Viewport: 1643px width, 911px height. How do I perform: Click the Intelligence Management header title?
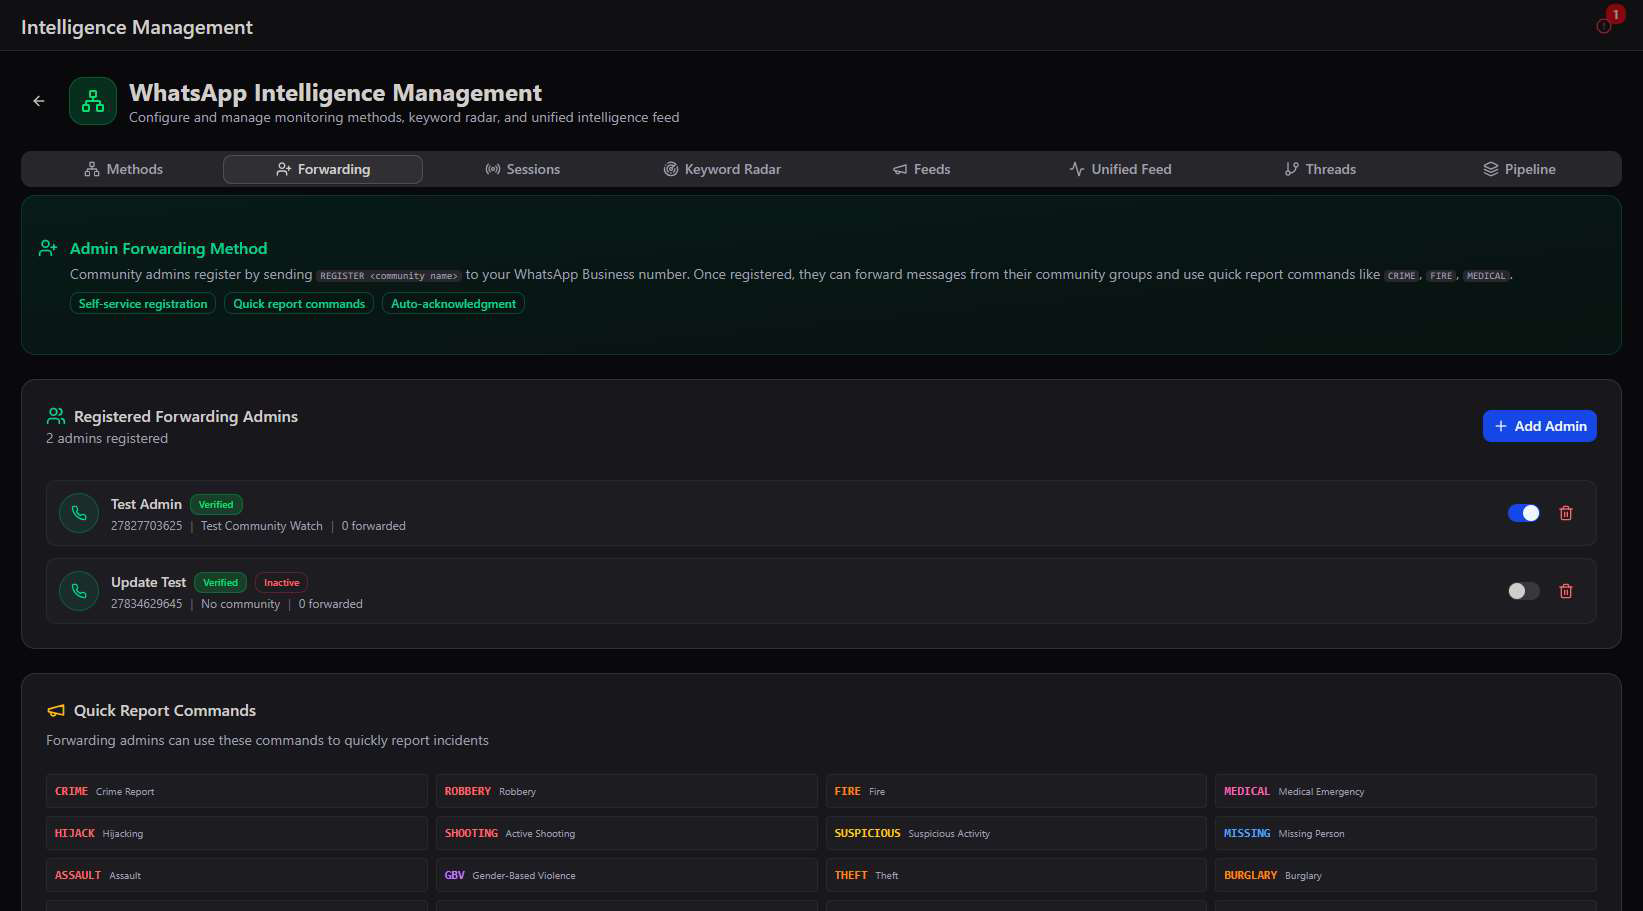coord(137,27)
